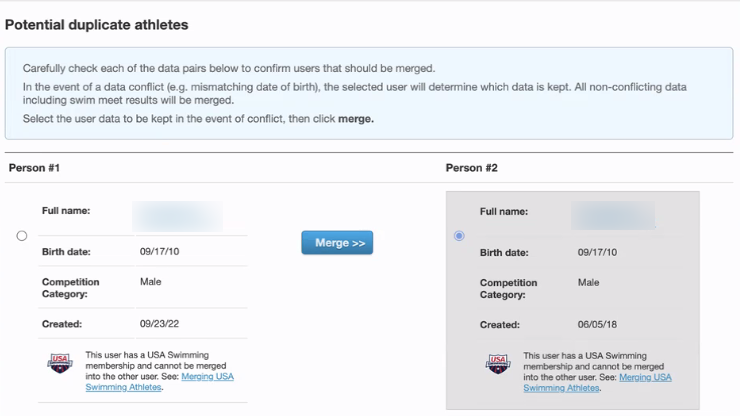The image size is (740, 416).
Task: Click the bold word merge in instructions
Action: pos(356,119)
